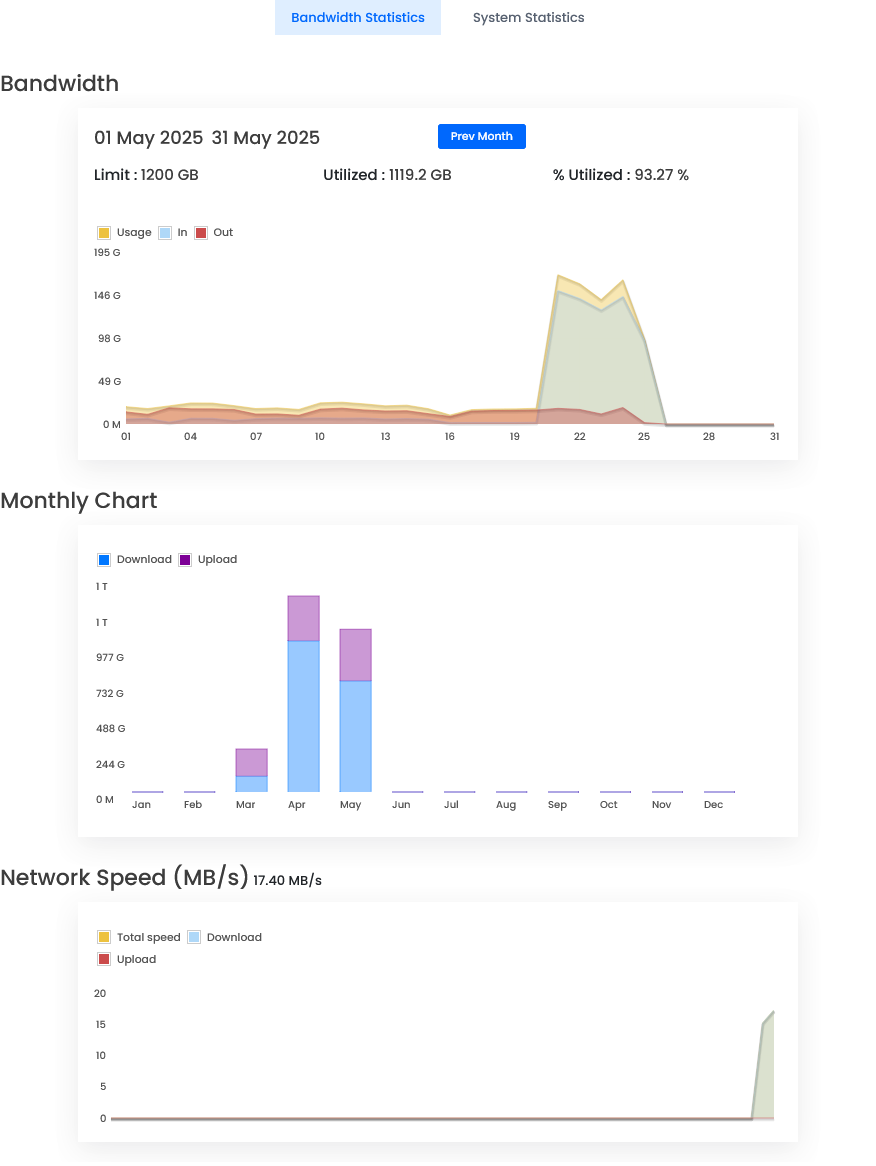The height and width of the screenshot is (1166, 876).
Task: Click the bandwidth peak near day 21
Action: 558,277
